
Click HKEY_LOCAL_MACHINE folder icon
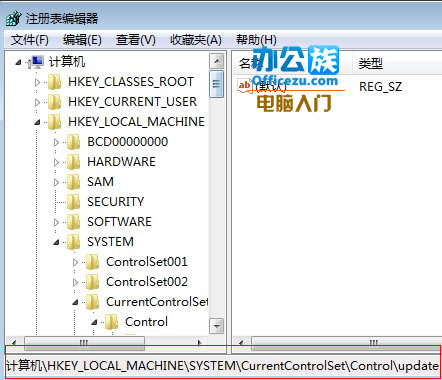pyautogui.click(x=54, y=122)
